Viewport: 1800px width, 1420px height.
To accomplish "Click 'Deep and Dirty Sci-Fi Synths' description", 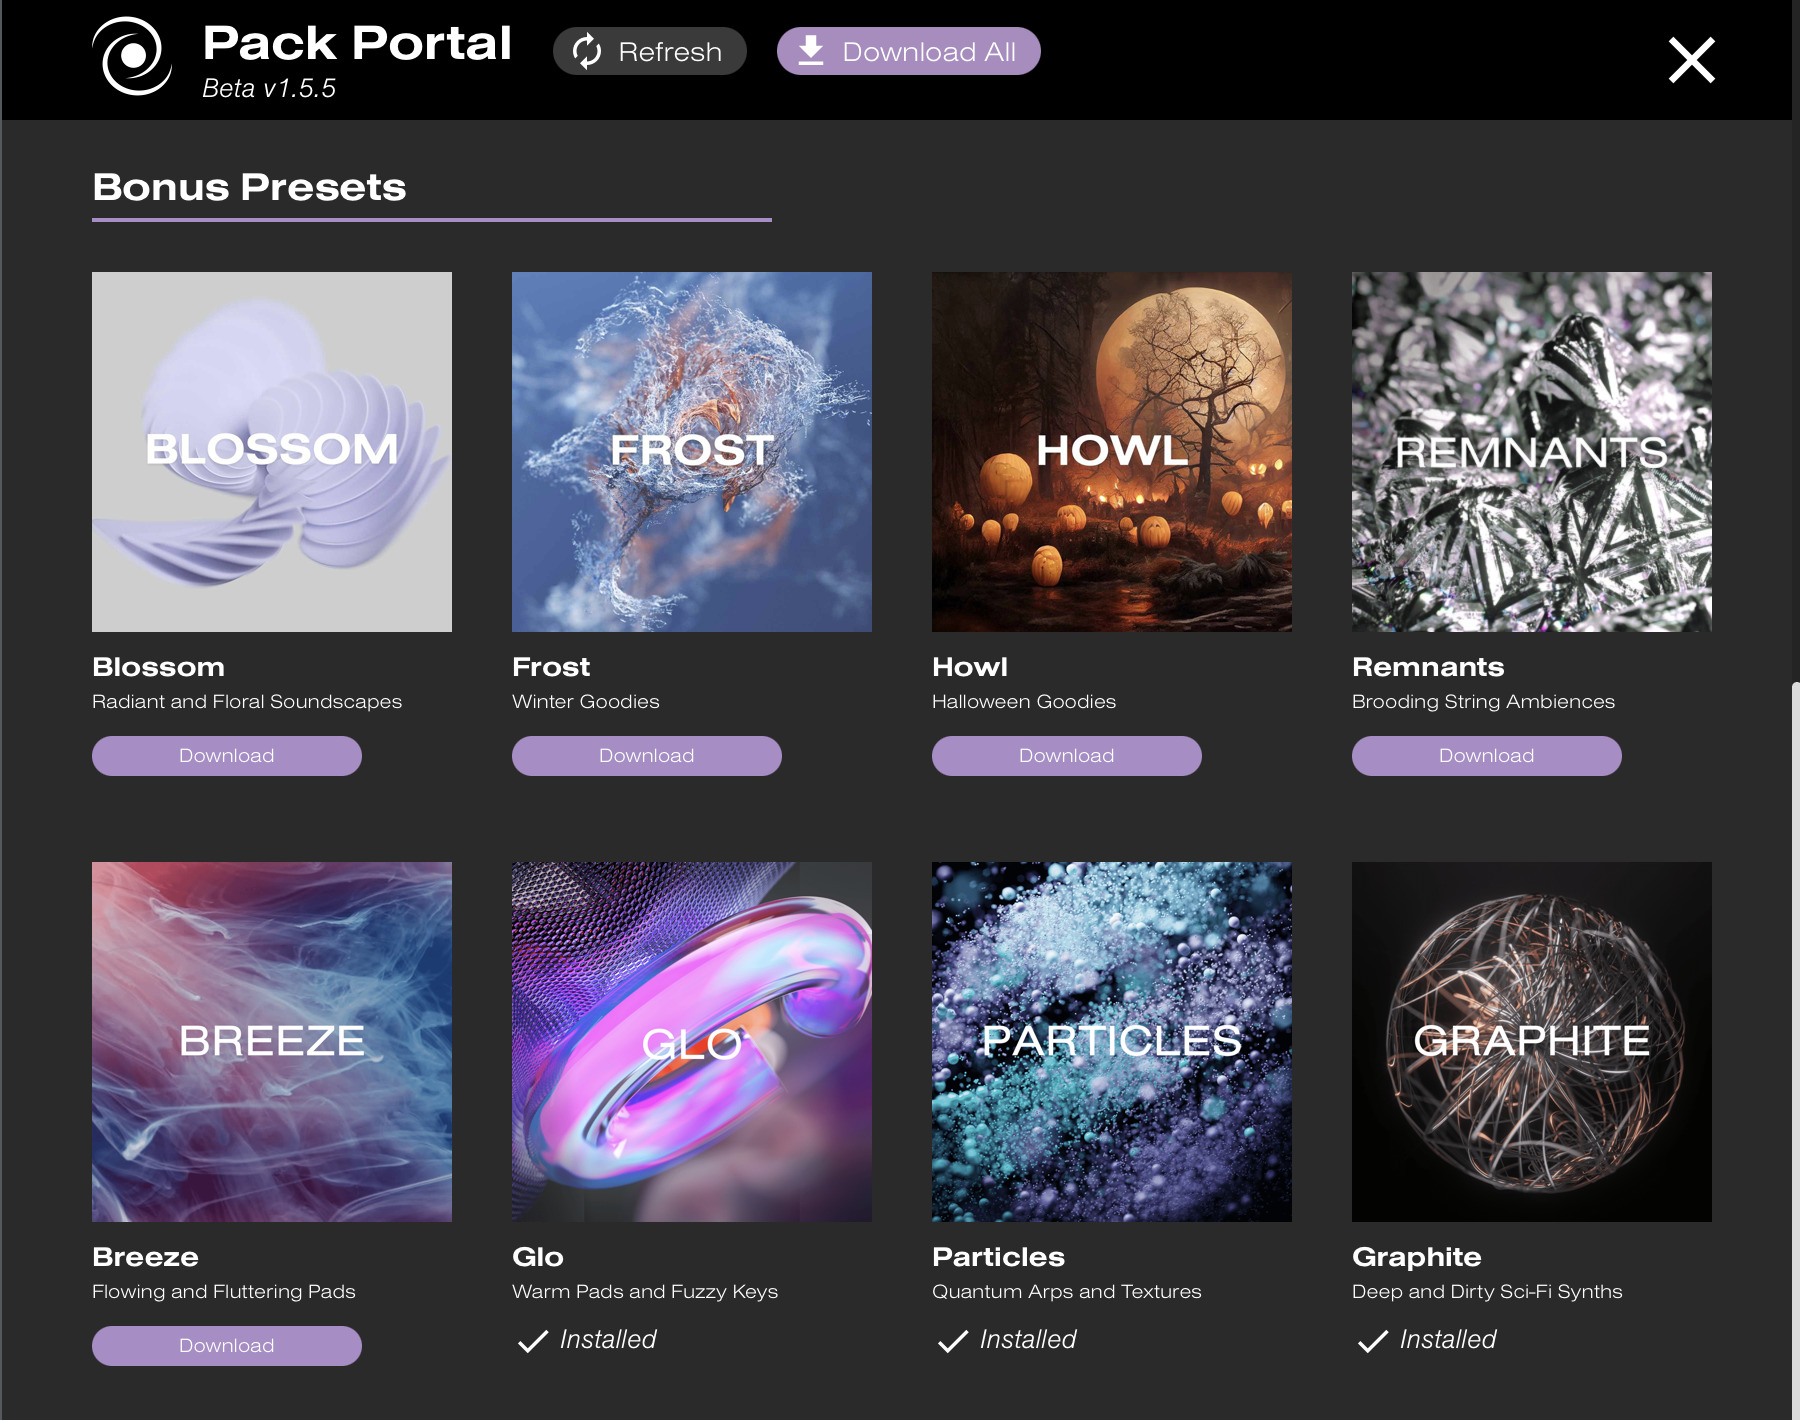I will 1487,1292.
